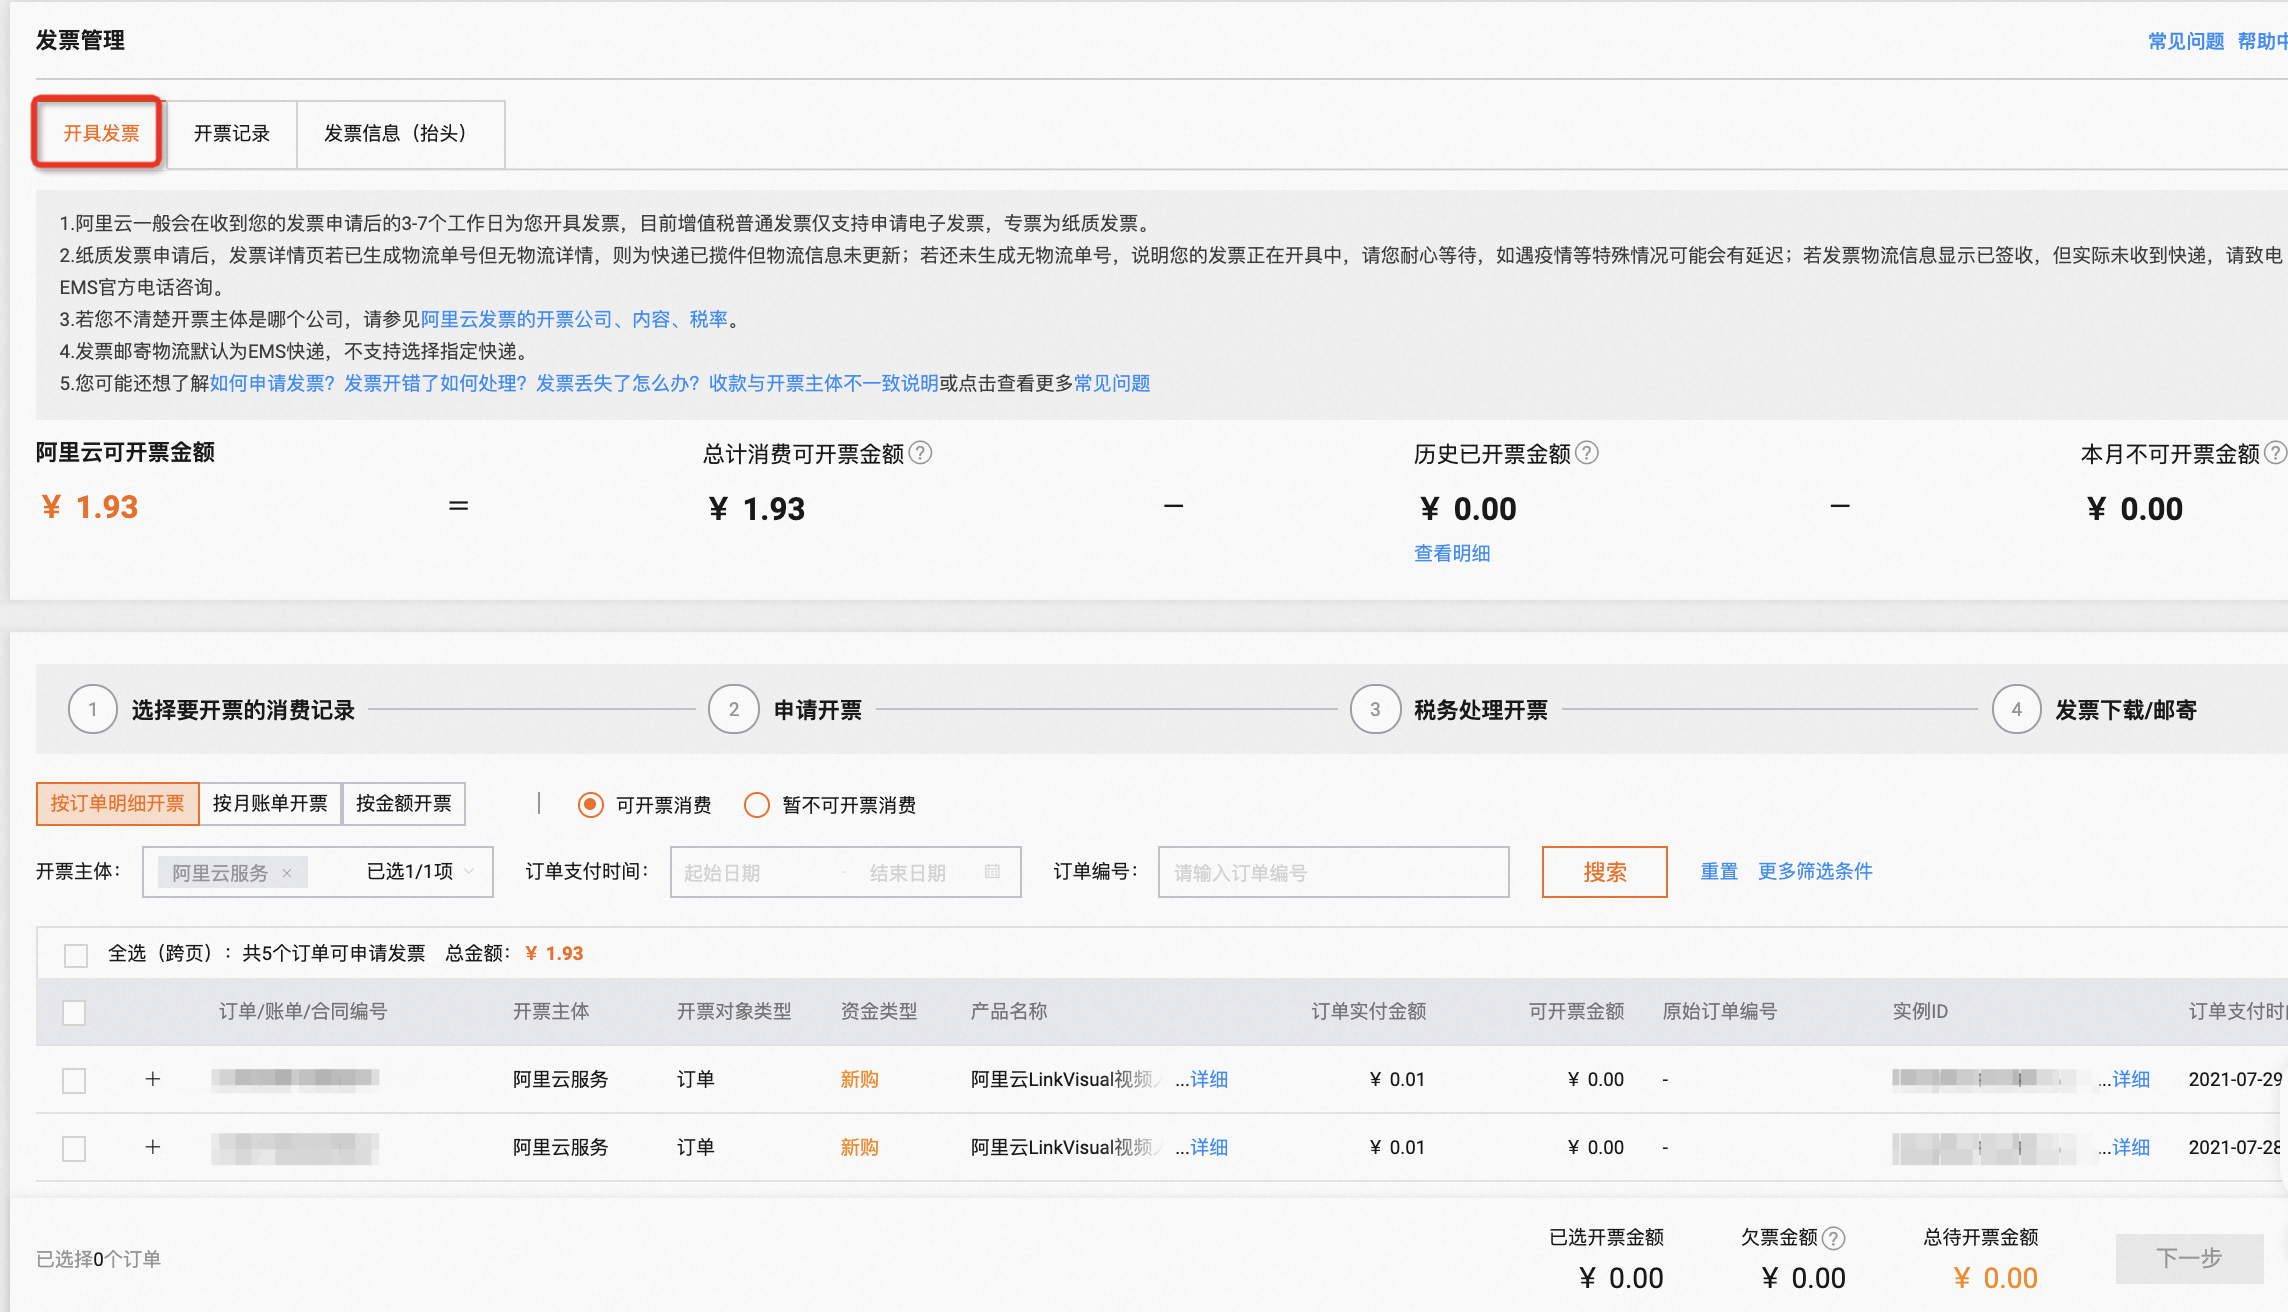Expand second order row dated 2021-07-28

pos(152,1147)
